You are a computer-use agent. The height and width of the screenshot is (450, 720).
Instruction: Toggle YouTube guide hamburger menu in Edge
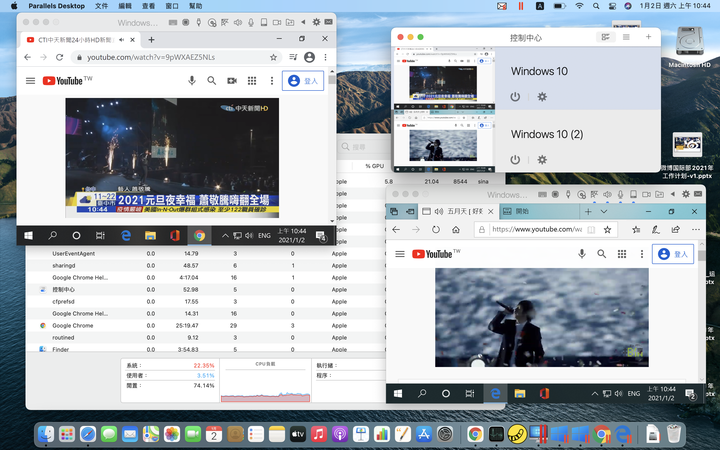[x=400, y=254]
